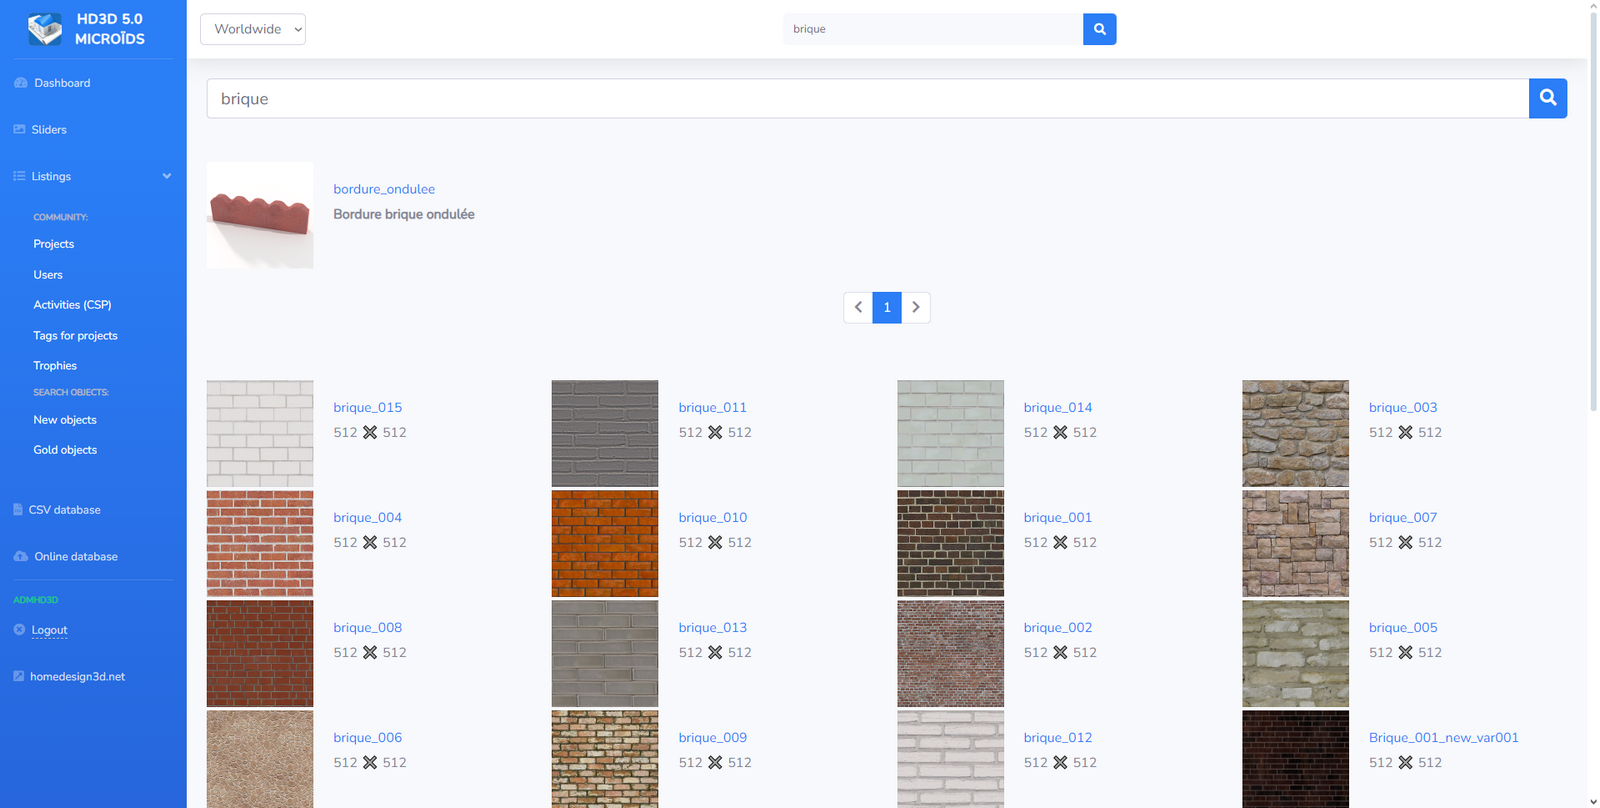This screenshot has height=808, width=1600.
Task: Go to next results page arrow
Action: pos(916,307)
